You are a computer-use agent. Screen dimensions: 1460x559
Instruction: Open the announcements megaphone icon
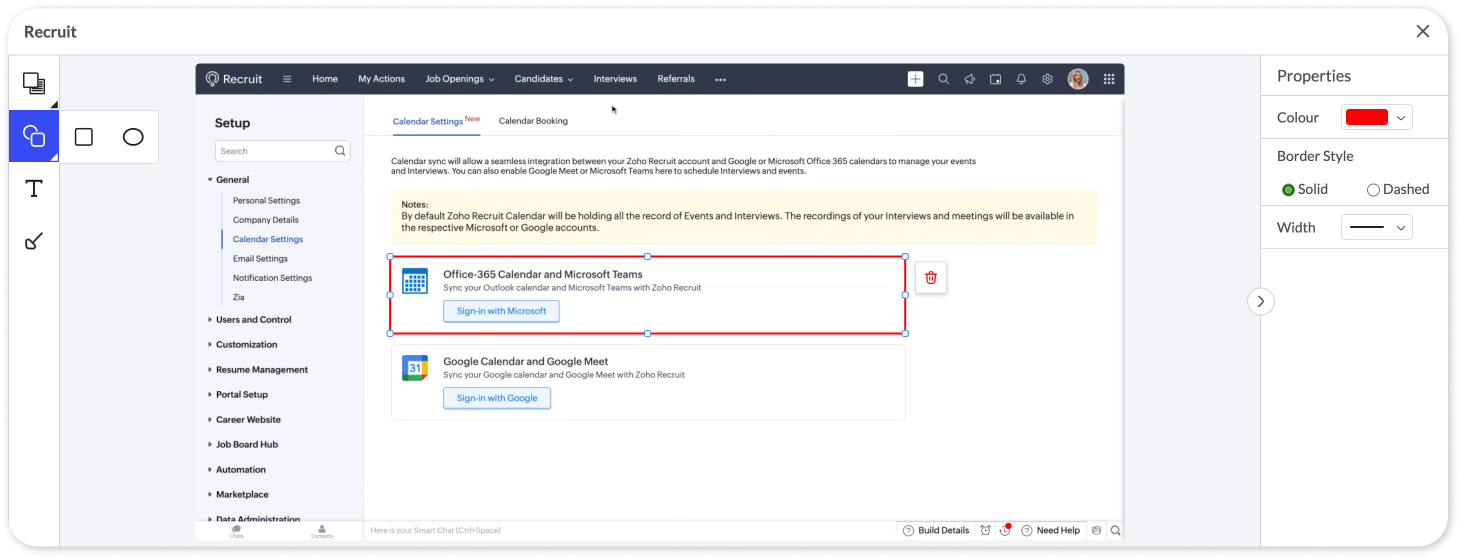[969, 79]
